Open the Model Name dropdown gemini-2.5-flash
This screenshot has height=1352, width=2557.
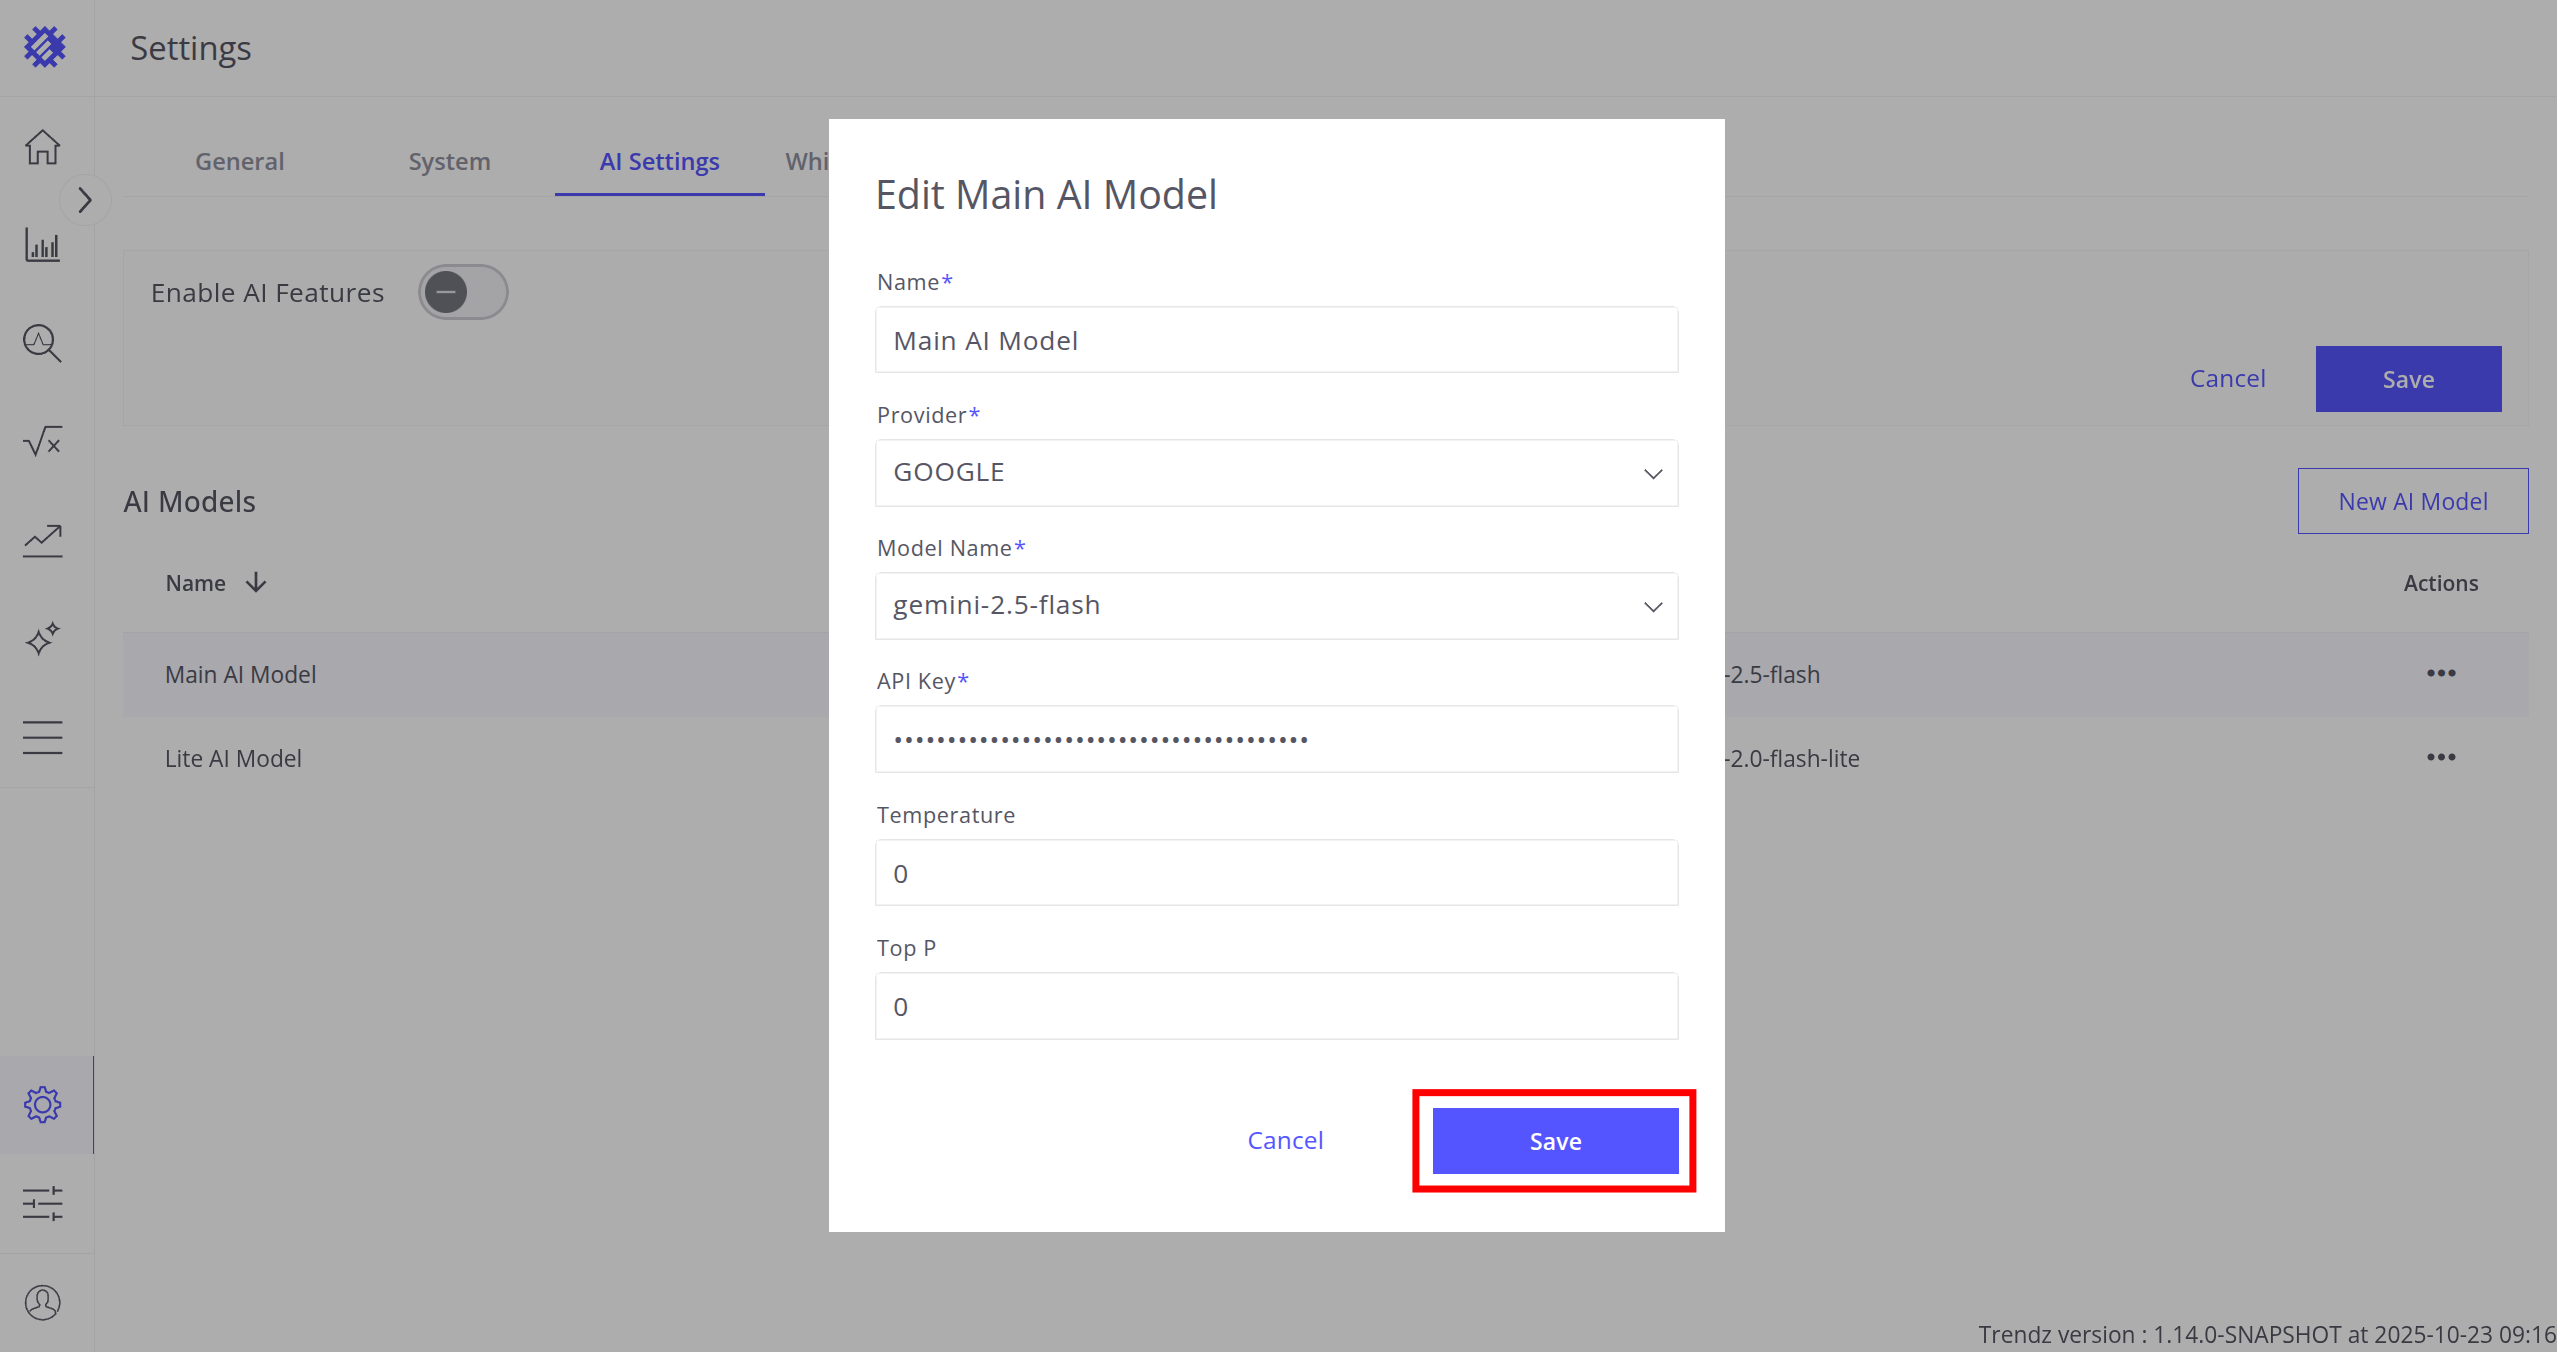[x=1276, y=606]
